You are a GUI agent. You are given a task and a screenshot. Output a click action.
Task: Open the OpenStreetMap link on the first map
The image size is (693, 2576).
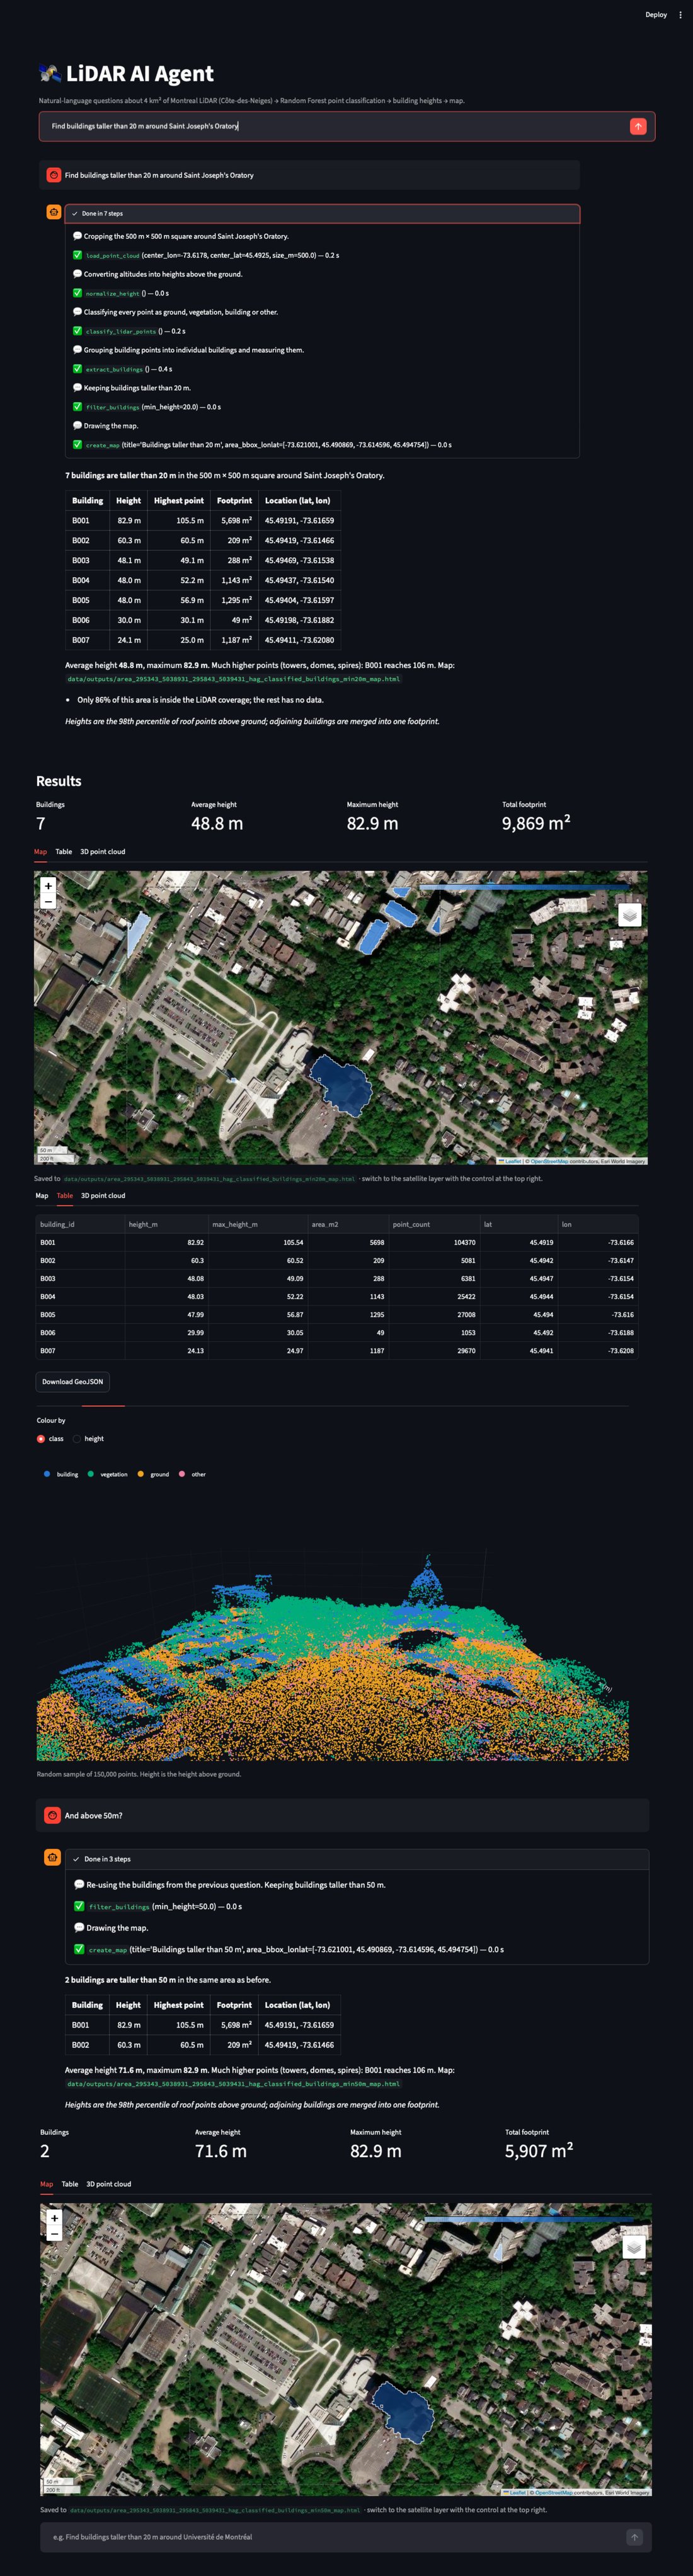tap(549, 1161)
